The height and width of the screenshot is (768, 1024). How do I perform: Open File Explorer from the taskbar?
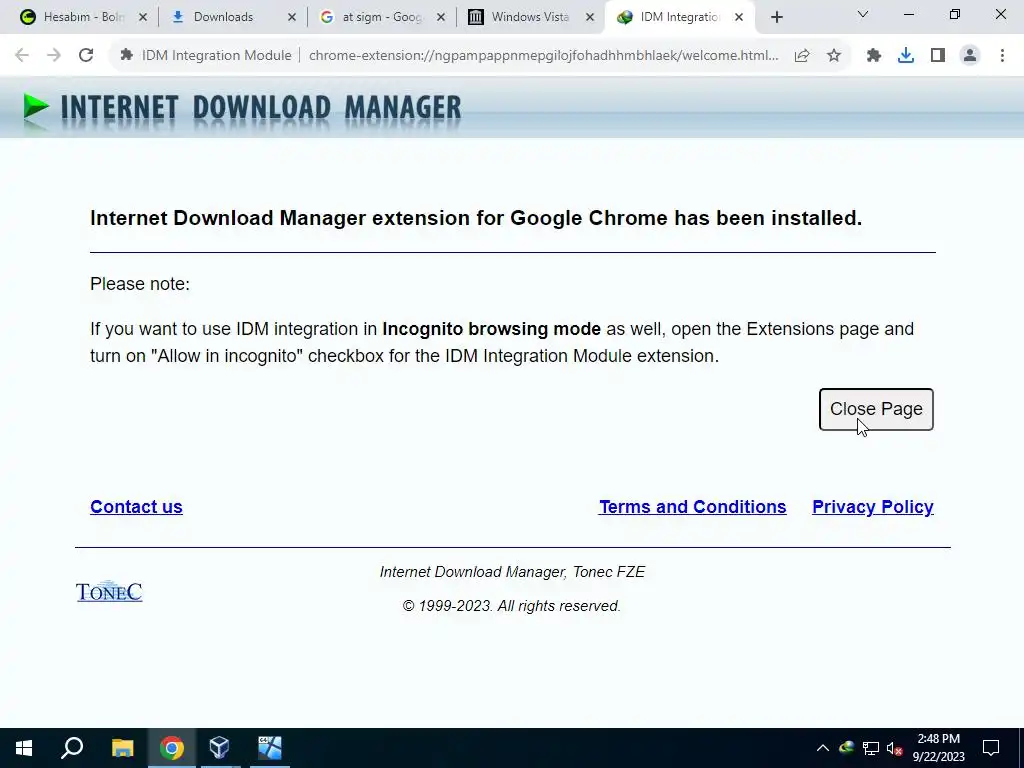coord(122,748)
